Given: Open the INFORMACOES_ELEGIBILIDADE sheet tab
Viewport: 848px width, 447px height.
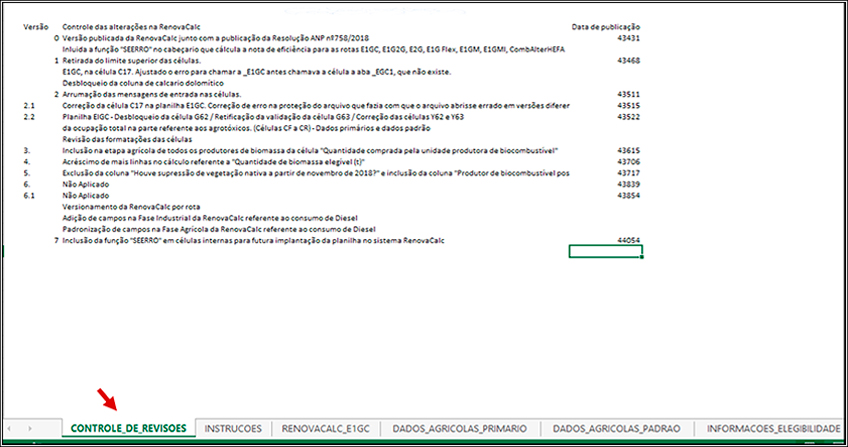Looking at the screenshot, I should click(771, 428).
